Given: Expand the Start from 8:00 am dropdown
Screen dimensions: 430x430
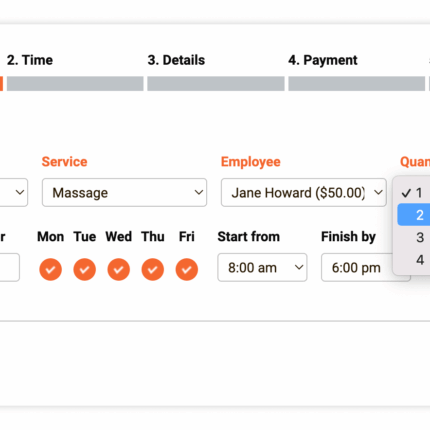Looking at the screenshot, I should click(262, 267).
